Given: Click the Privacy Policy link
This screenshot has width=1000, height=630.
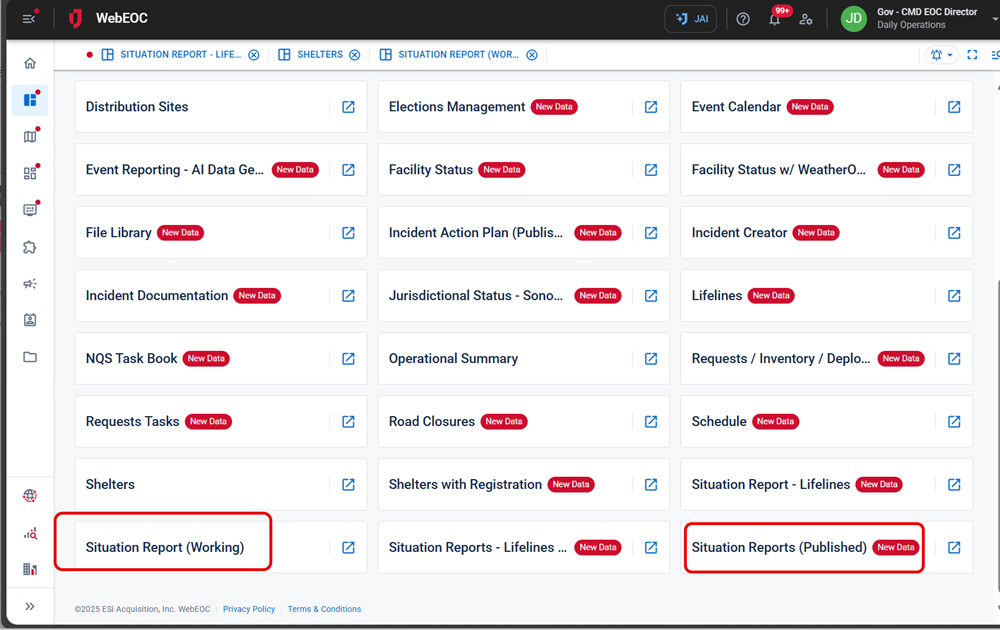Looking at the screenshot, I should (249, 609).
